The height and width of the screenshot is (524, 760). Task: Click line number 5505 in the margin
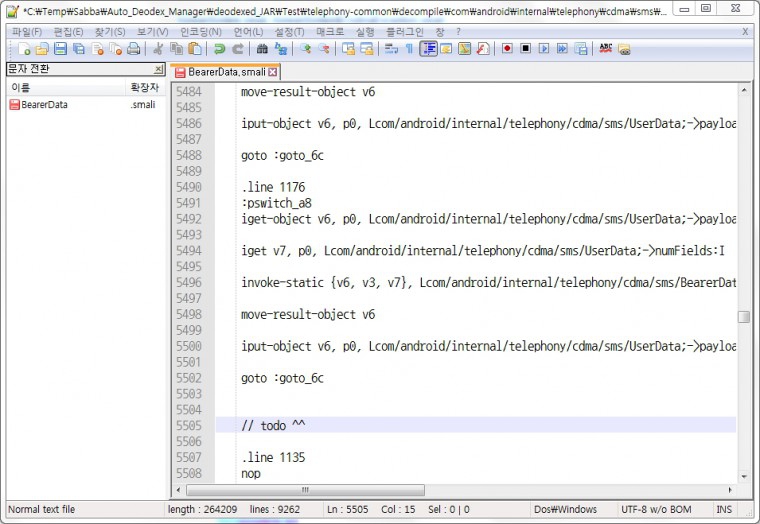[189, 425]
